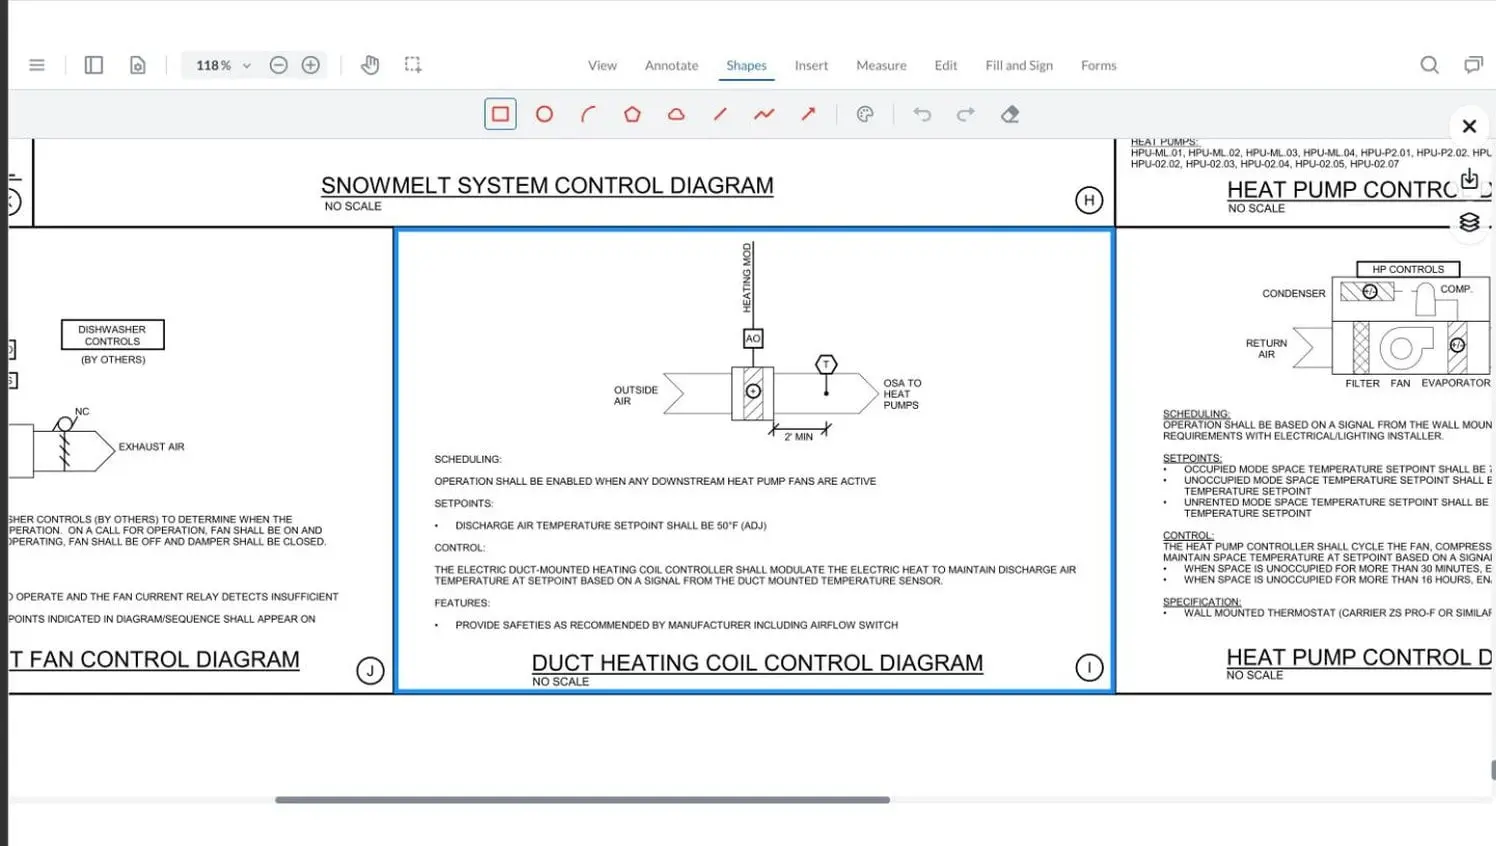Open the page settings document icon

[138, 65]
